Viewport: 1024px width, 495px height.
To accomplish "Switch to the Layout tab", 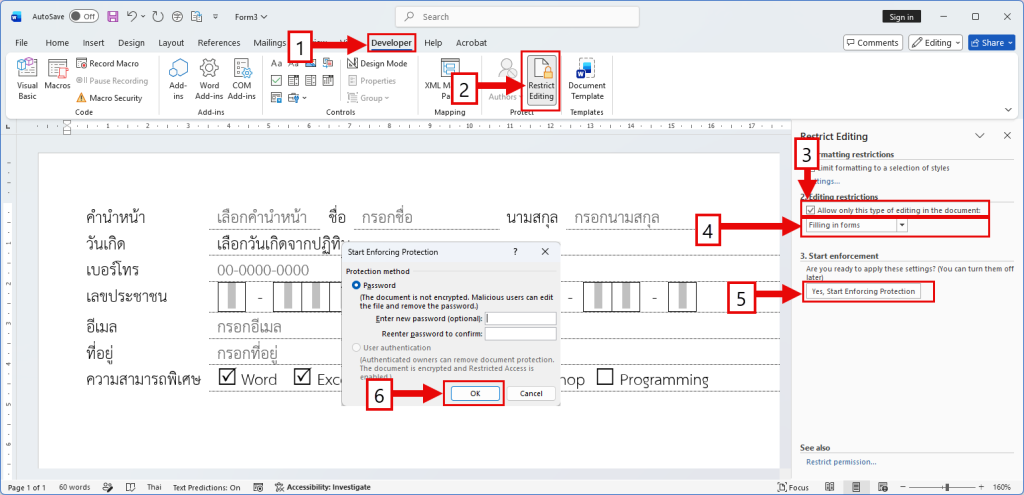I will point(171,43).
